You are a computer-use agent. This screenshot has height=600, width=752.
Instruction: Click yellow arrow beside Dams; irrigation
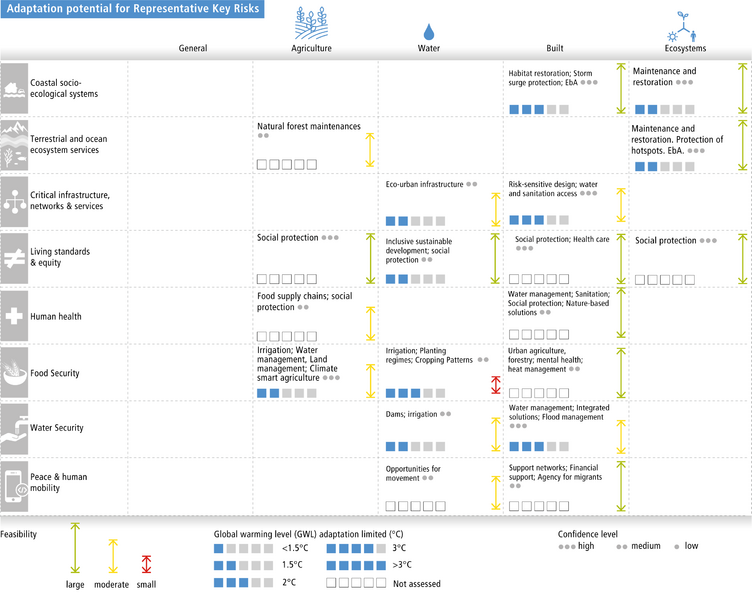pos(495,435)
